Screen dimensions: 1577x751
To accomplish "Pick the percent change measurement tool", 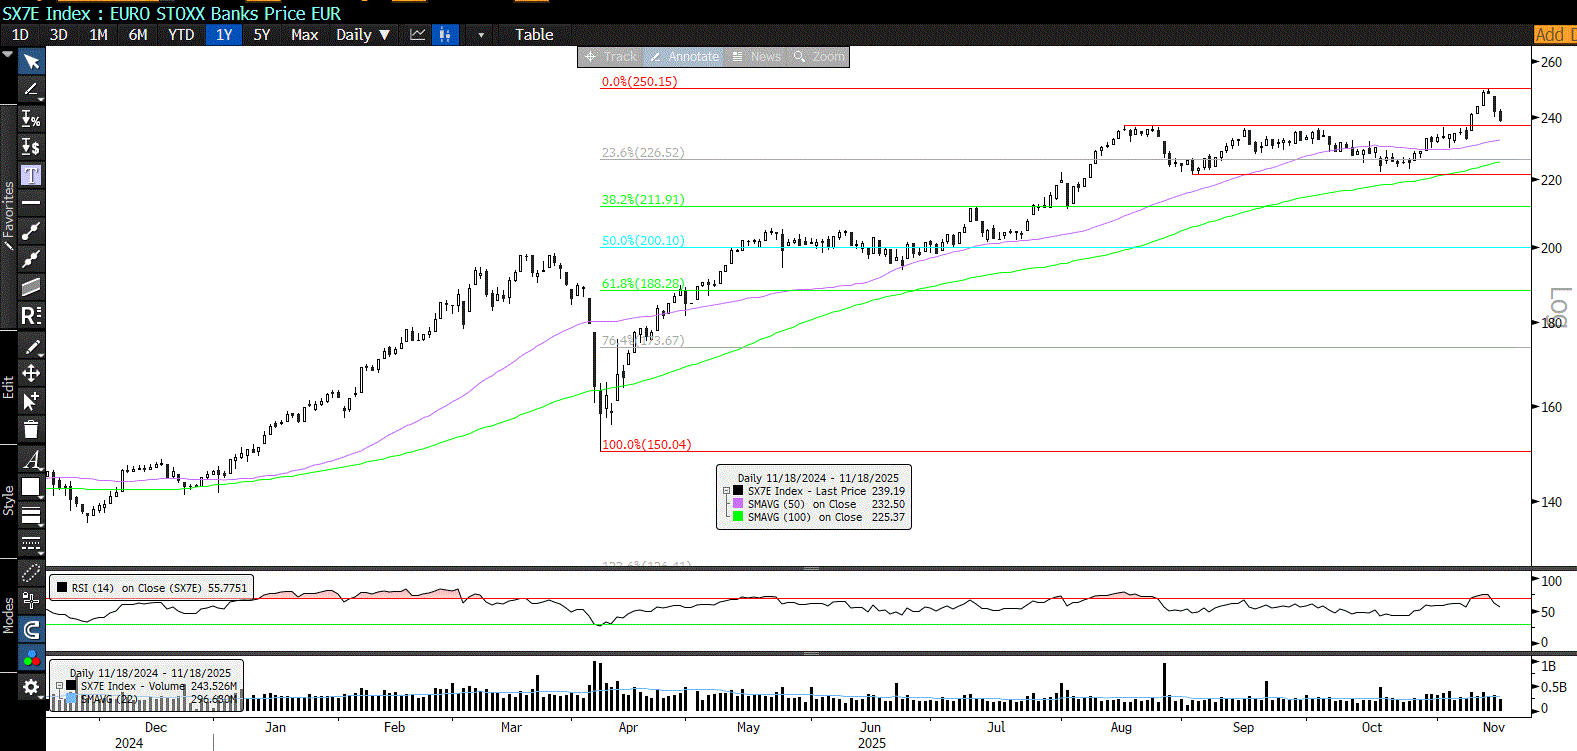I will point(31,119).
